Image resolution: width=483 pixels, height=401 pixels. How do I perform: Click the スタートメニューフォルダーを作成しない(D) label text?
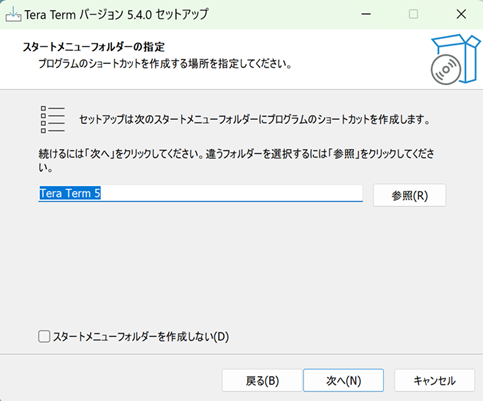click(x=141, y=337)
